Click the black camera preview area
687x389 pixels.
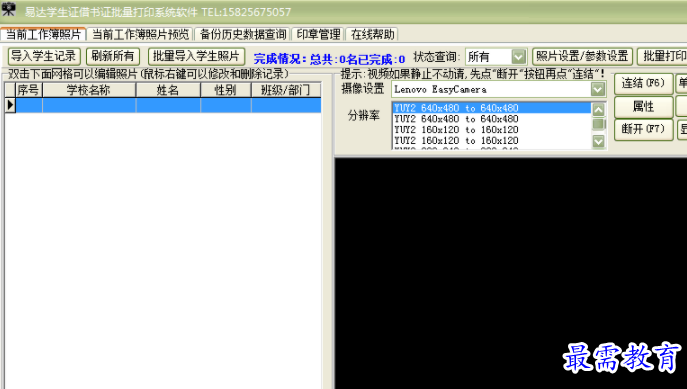pyautogui.click(x=511, y=273)
